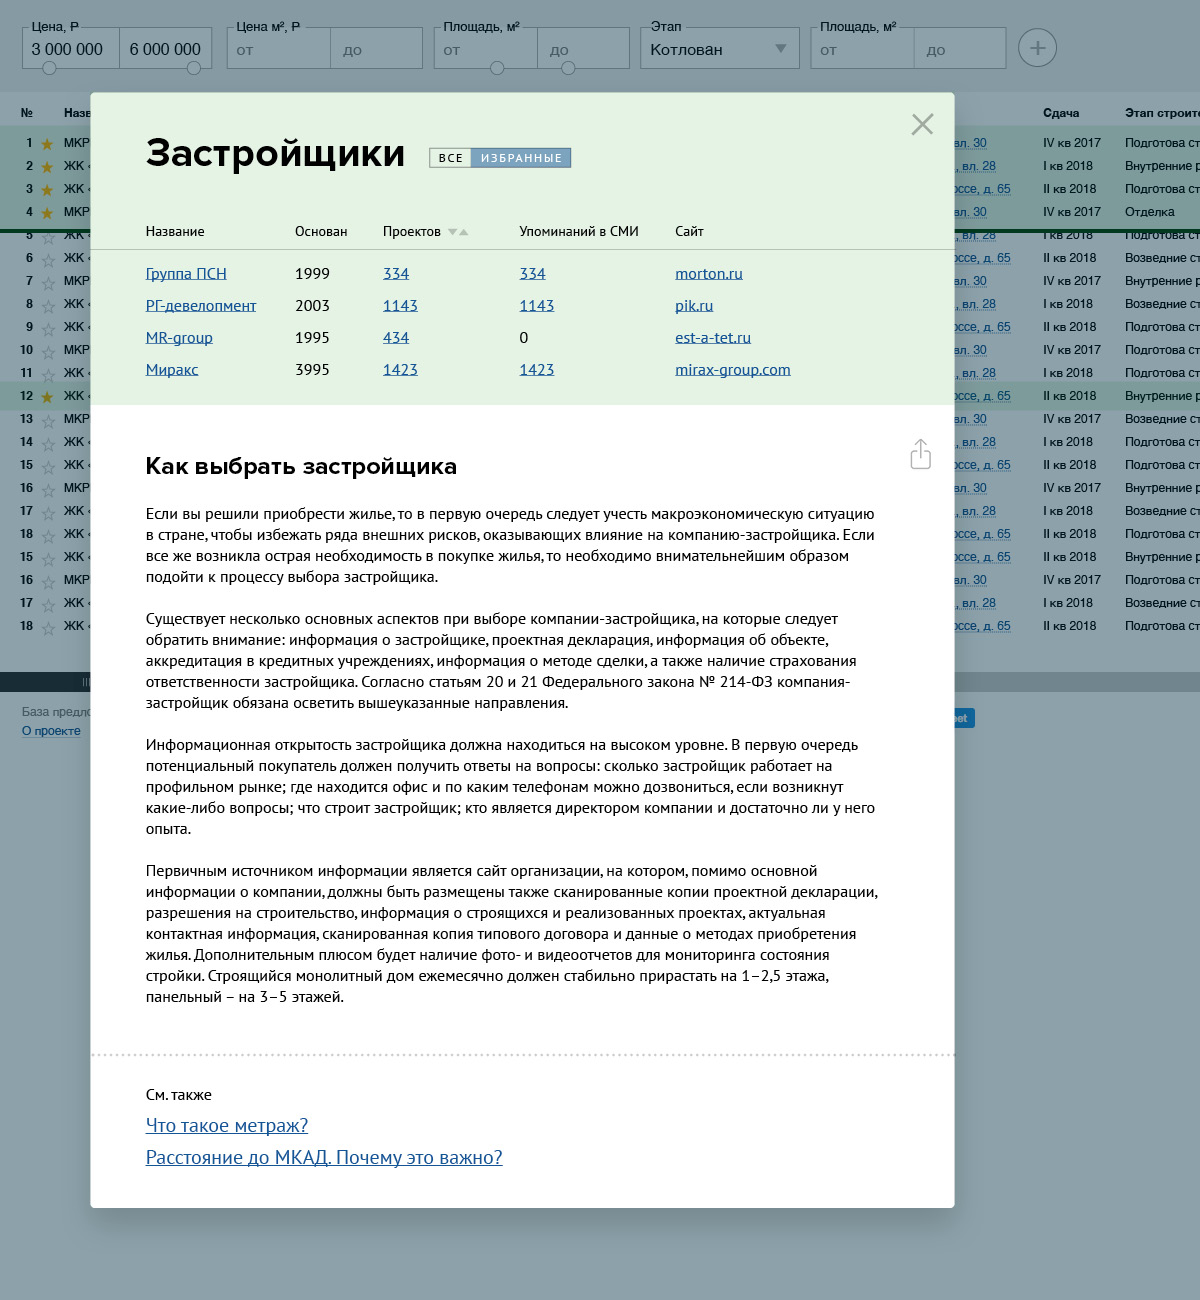Click the 'О проекте' footer link

point(51,731)
